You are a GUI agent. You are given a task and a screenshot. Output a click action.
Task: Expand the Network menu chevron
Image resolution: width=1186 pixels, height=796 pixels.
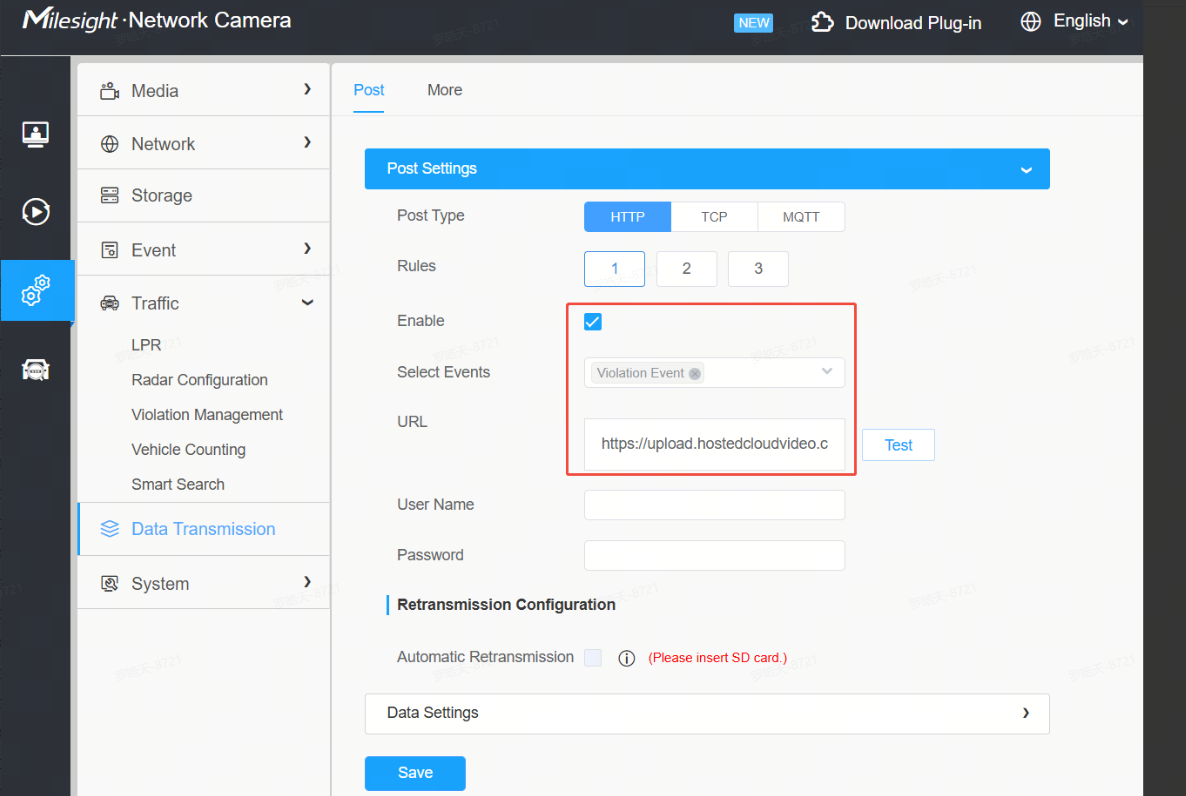[x=307, y=142]
